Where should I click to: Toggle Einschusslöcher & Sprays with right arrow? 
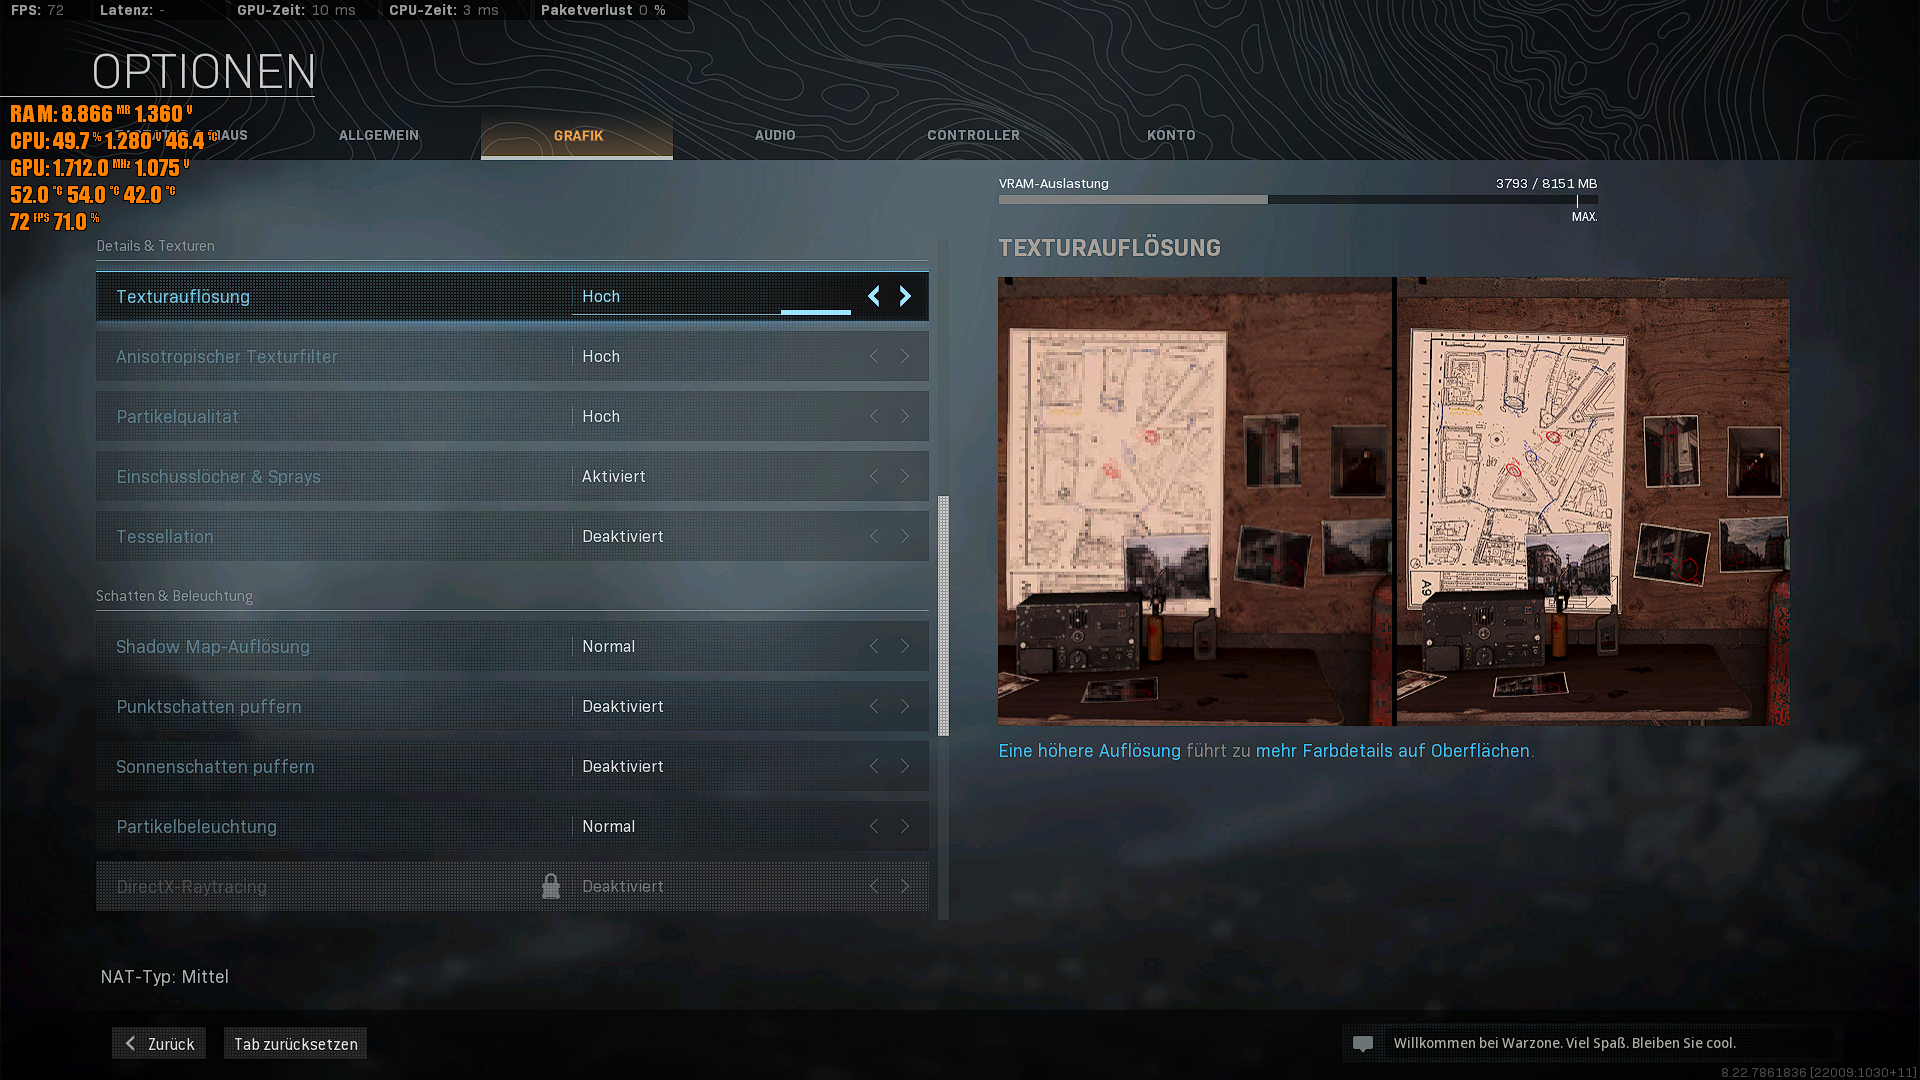905,476
